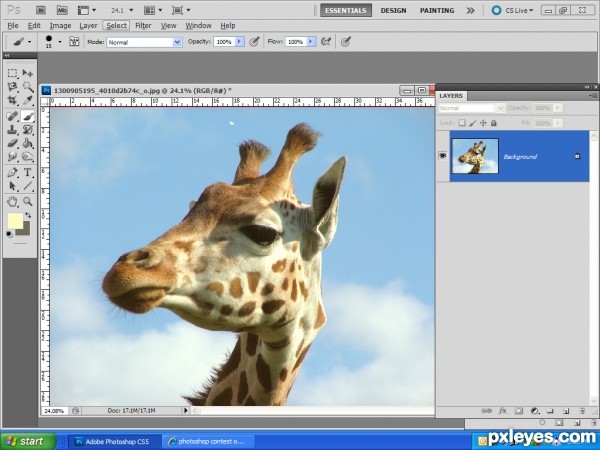Select the Crop tool
This screenshot has height=450, width=600.
coord(13,101)
